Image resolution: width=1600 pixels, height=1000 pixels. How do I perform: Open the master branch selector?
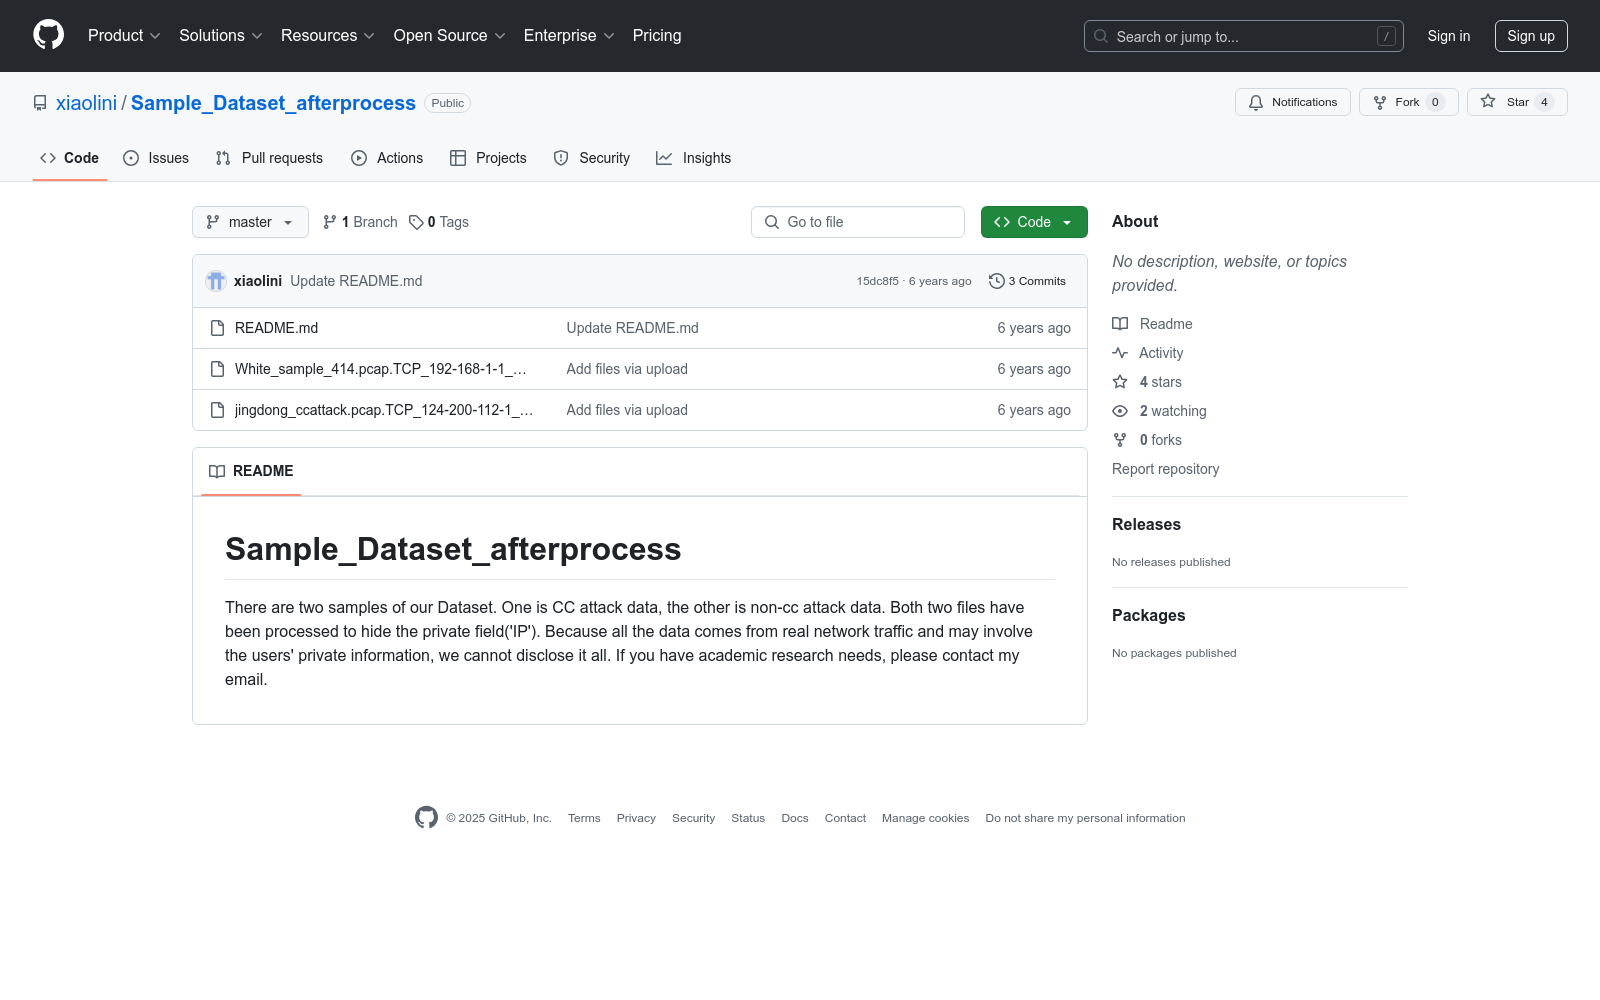250,222
